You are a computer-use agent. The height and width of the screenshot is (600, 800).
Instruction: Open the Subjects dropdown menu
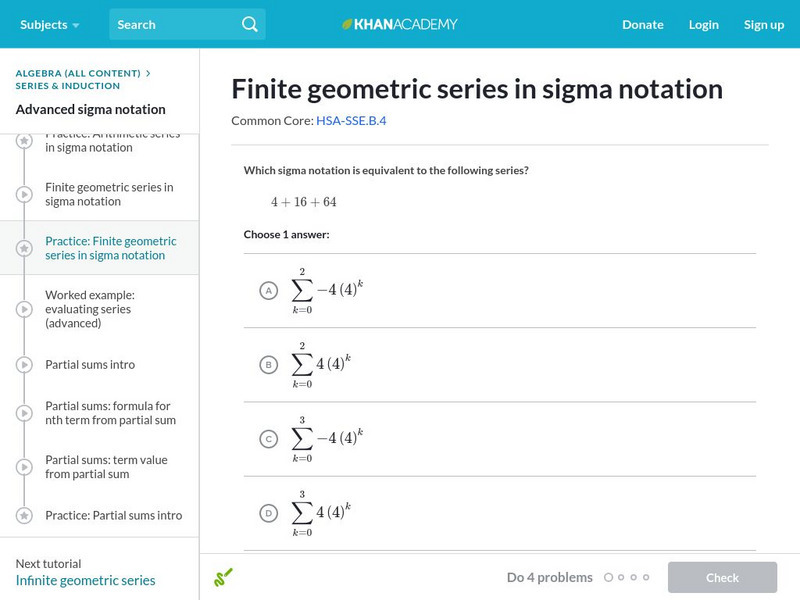pos(50,24)
